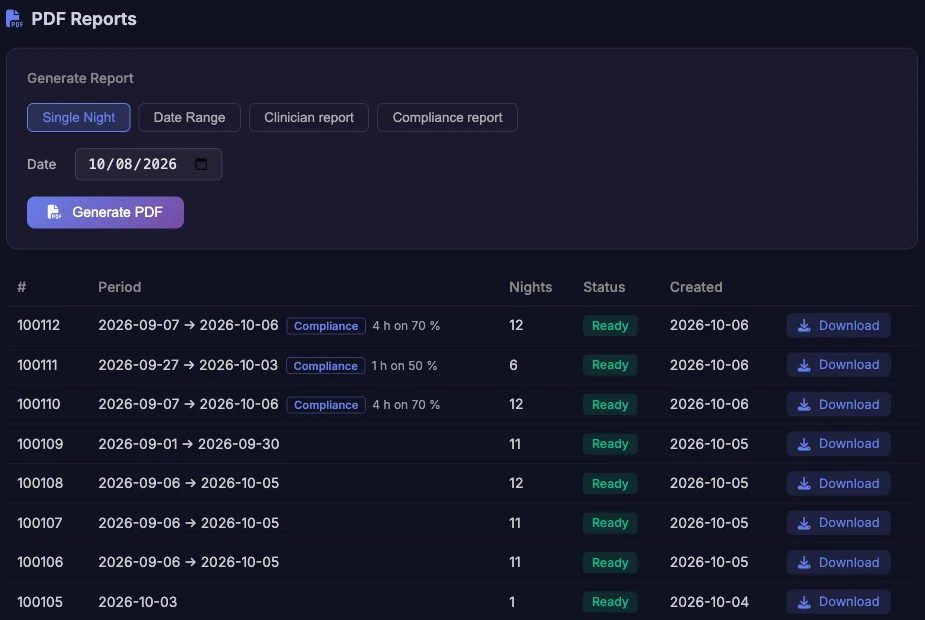
Task: Click download icon for report 100112
Action: click(x=804, y=326)
